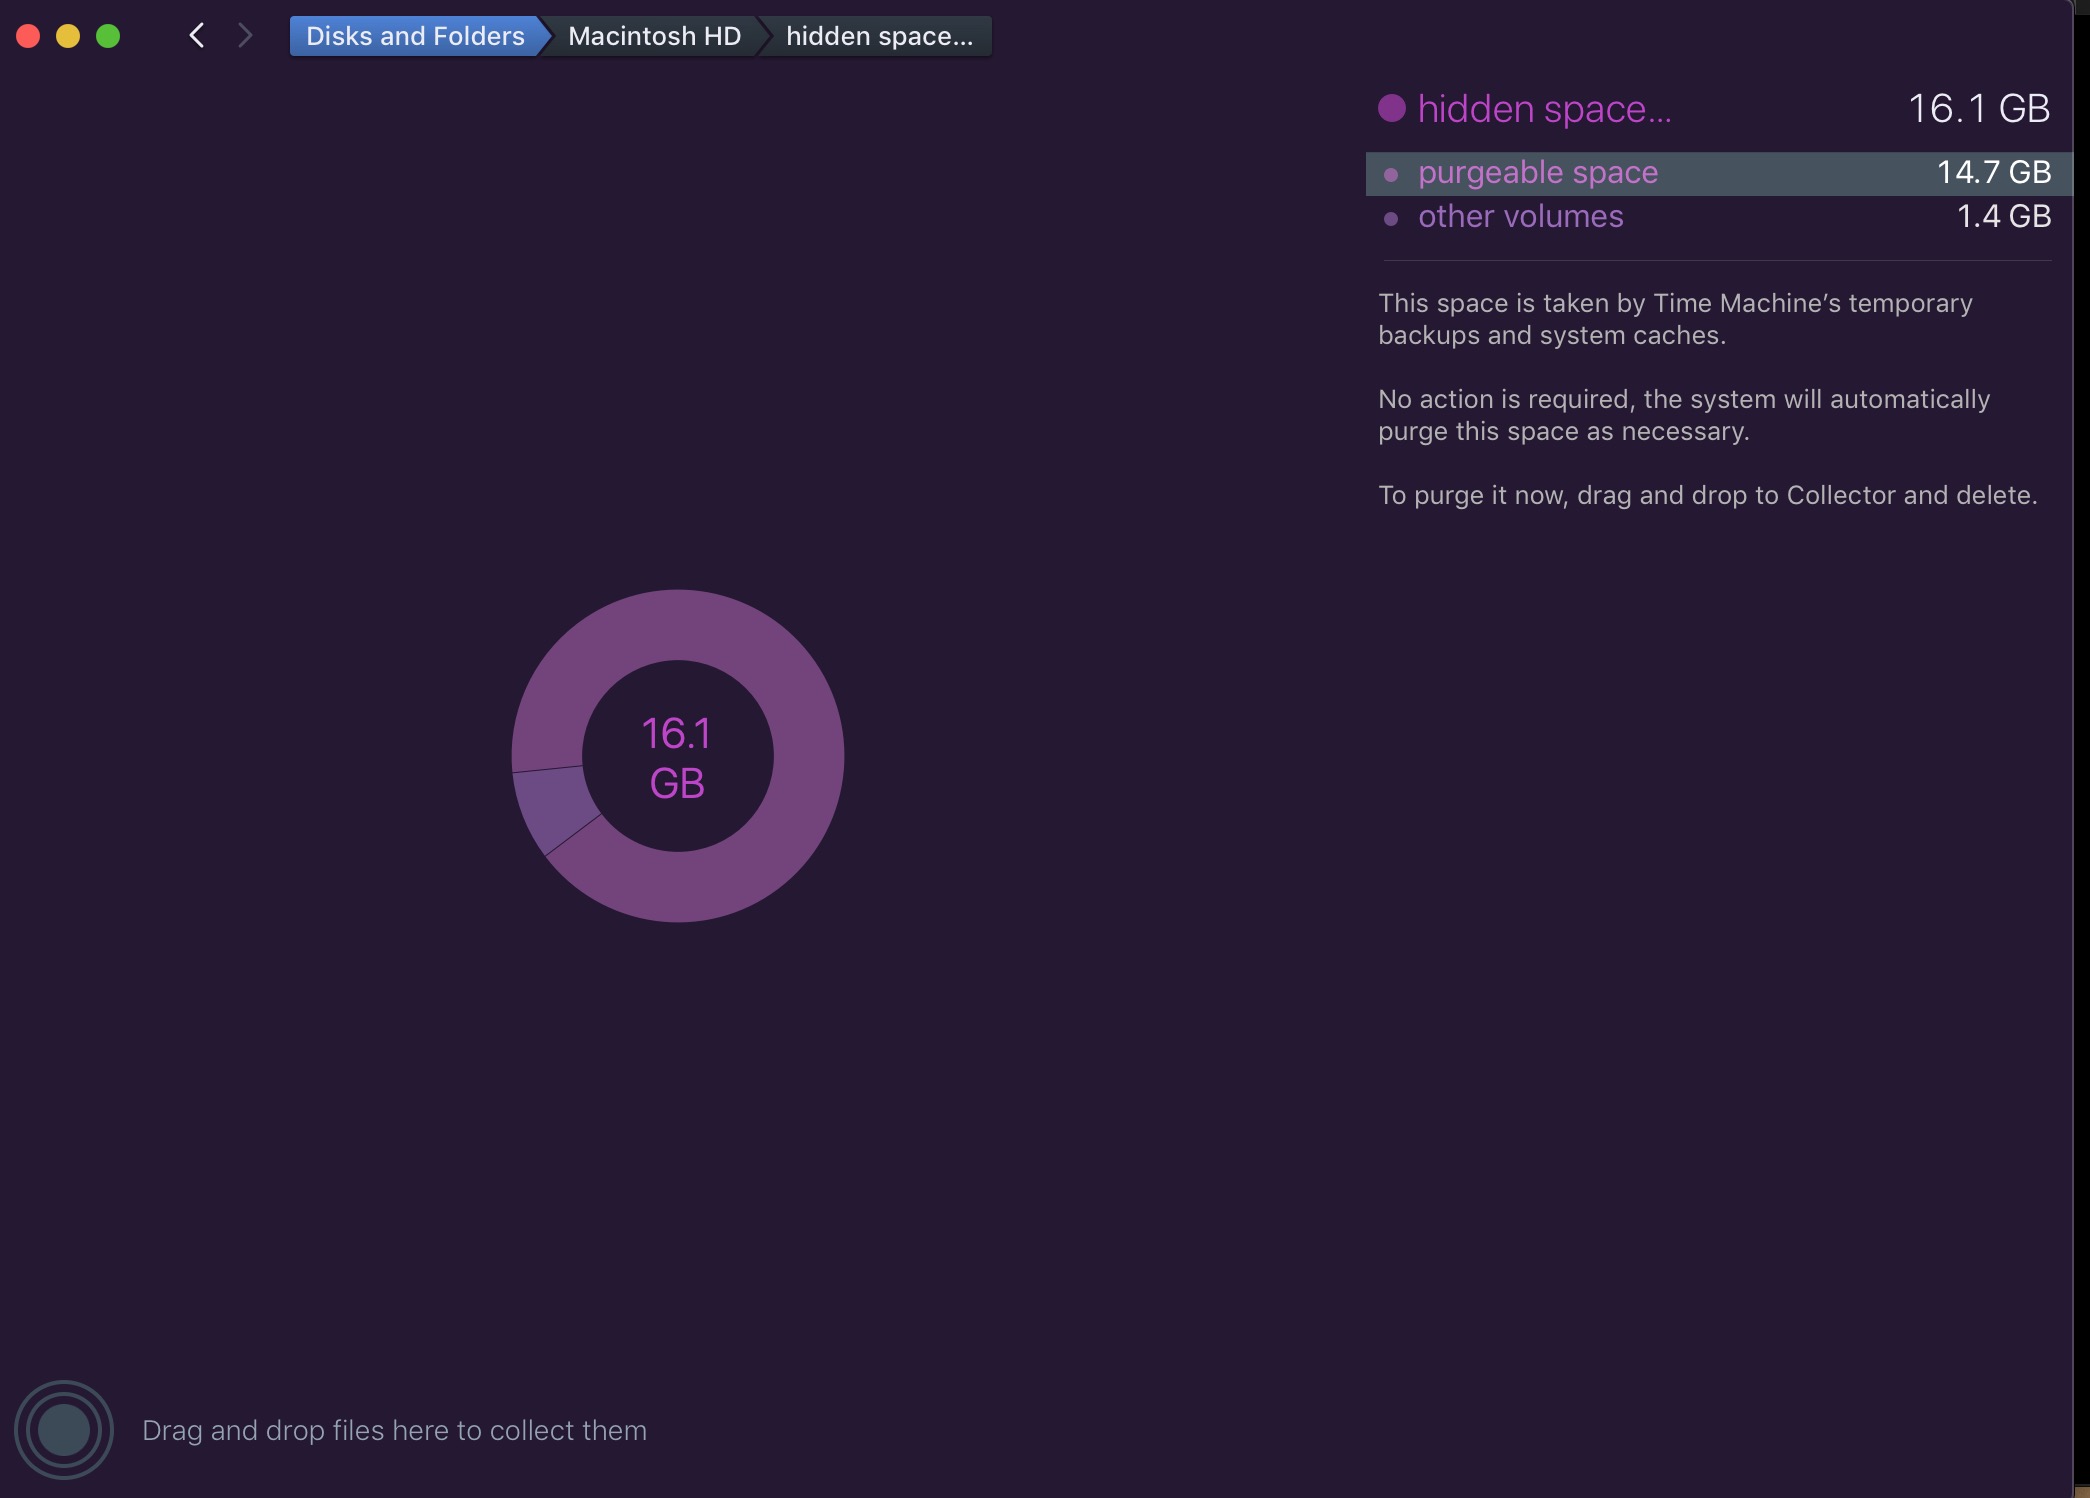Click the 16.1 GB chart center
The width and height of the screenshot is (2090, 1498).
[677, 757]
